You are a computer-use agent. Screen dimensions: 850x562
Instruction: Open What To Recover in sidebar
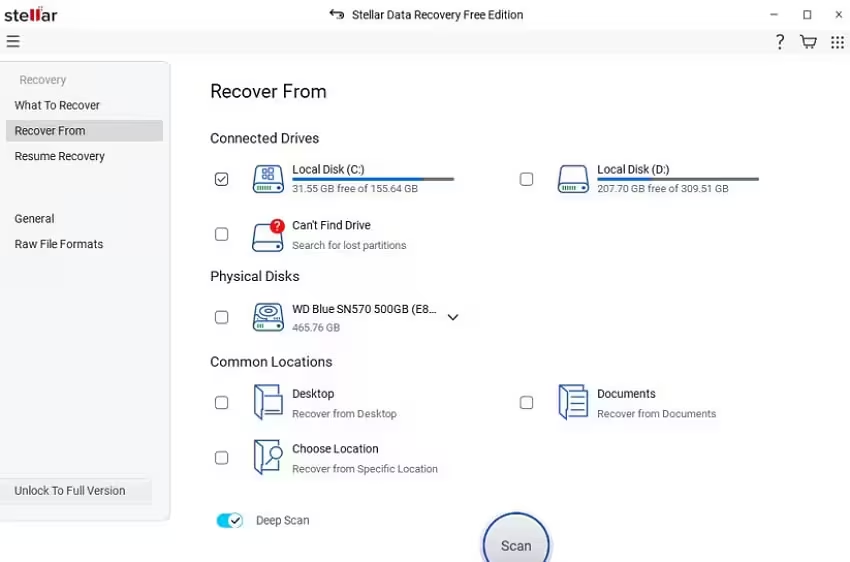tap(57, 105)
